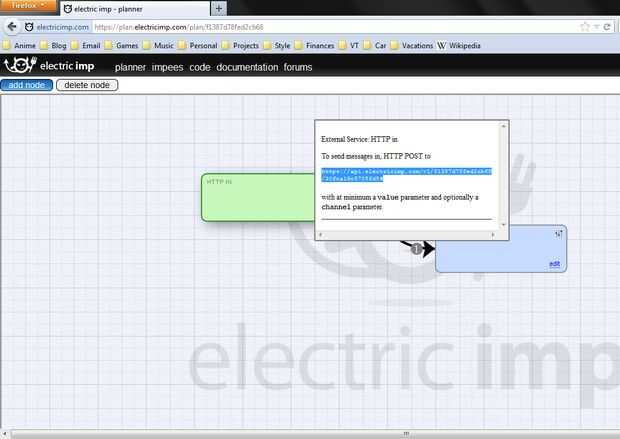Image resolution: width=620 pixels, height=439 pixels.
Task: Click the delete node button
Action: 87,85
